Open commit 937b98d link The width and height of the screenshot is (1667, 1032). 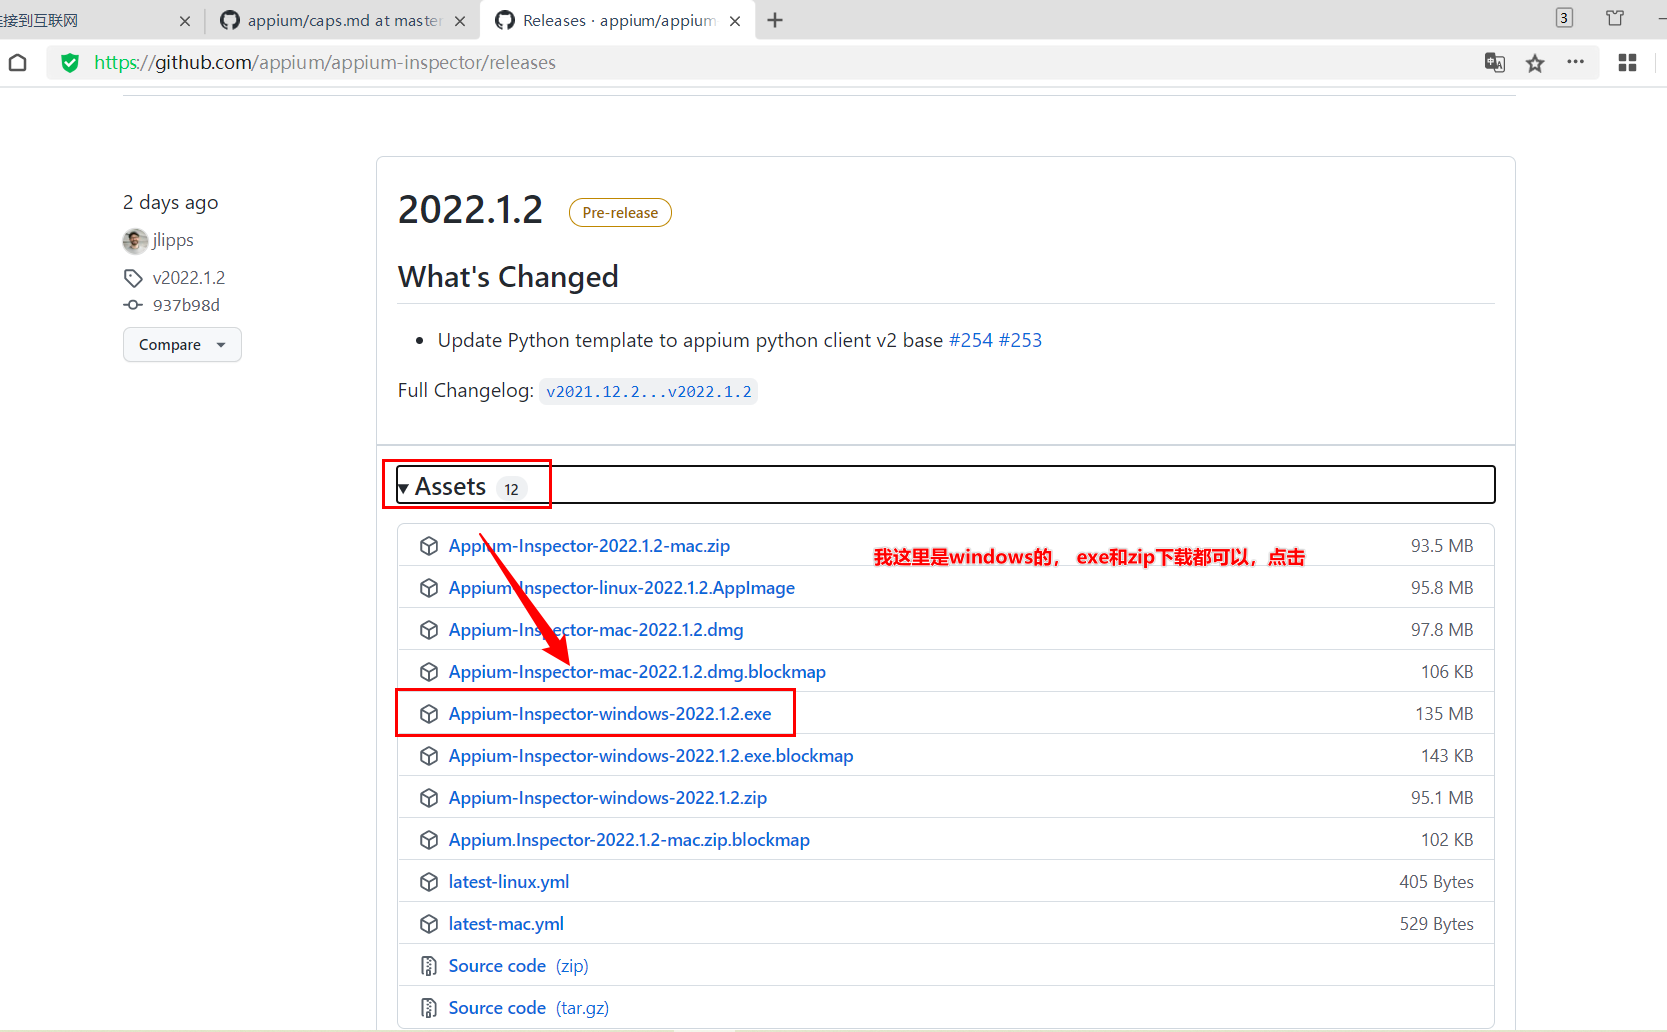(186, 305)
